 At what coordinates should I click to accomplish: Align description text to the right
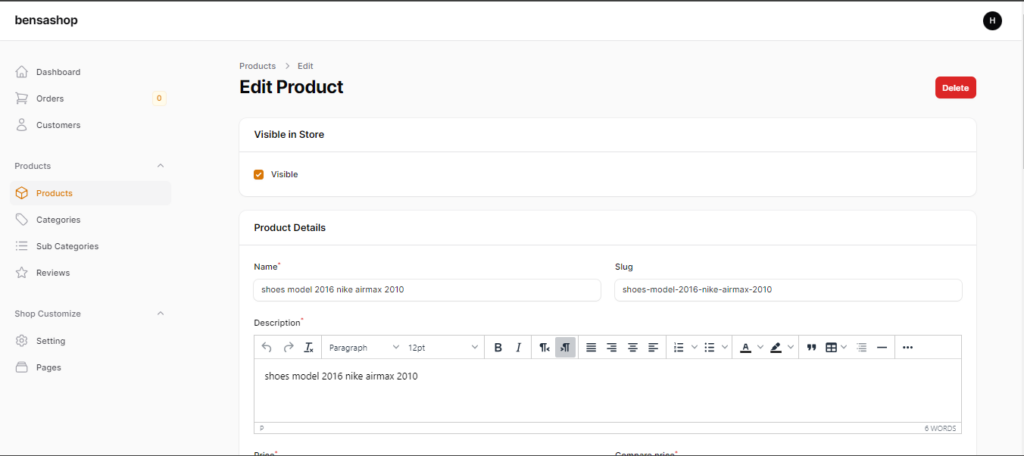pos(612,348)
